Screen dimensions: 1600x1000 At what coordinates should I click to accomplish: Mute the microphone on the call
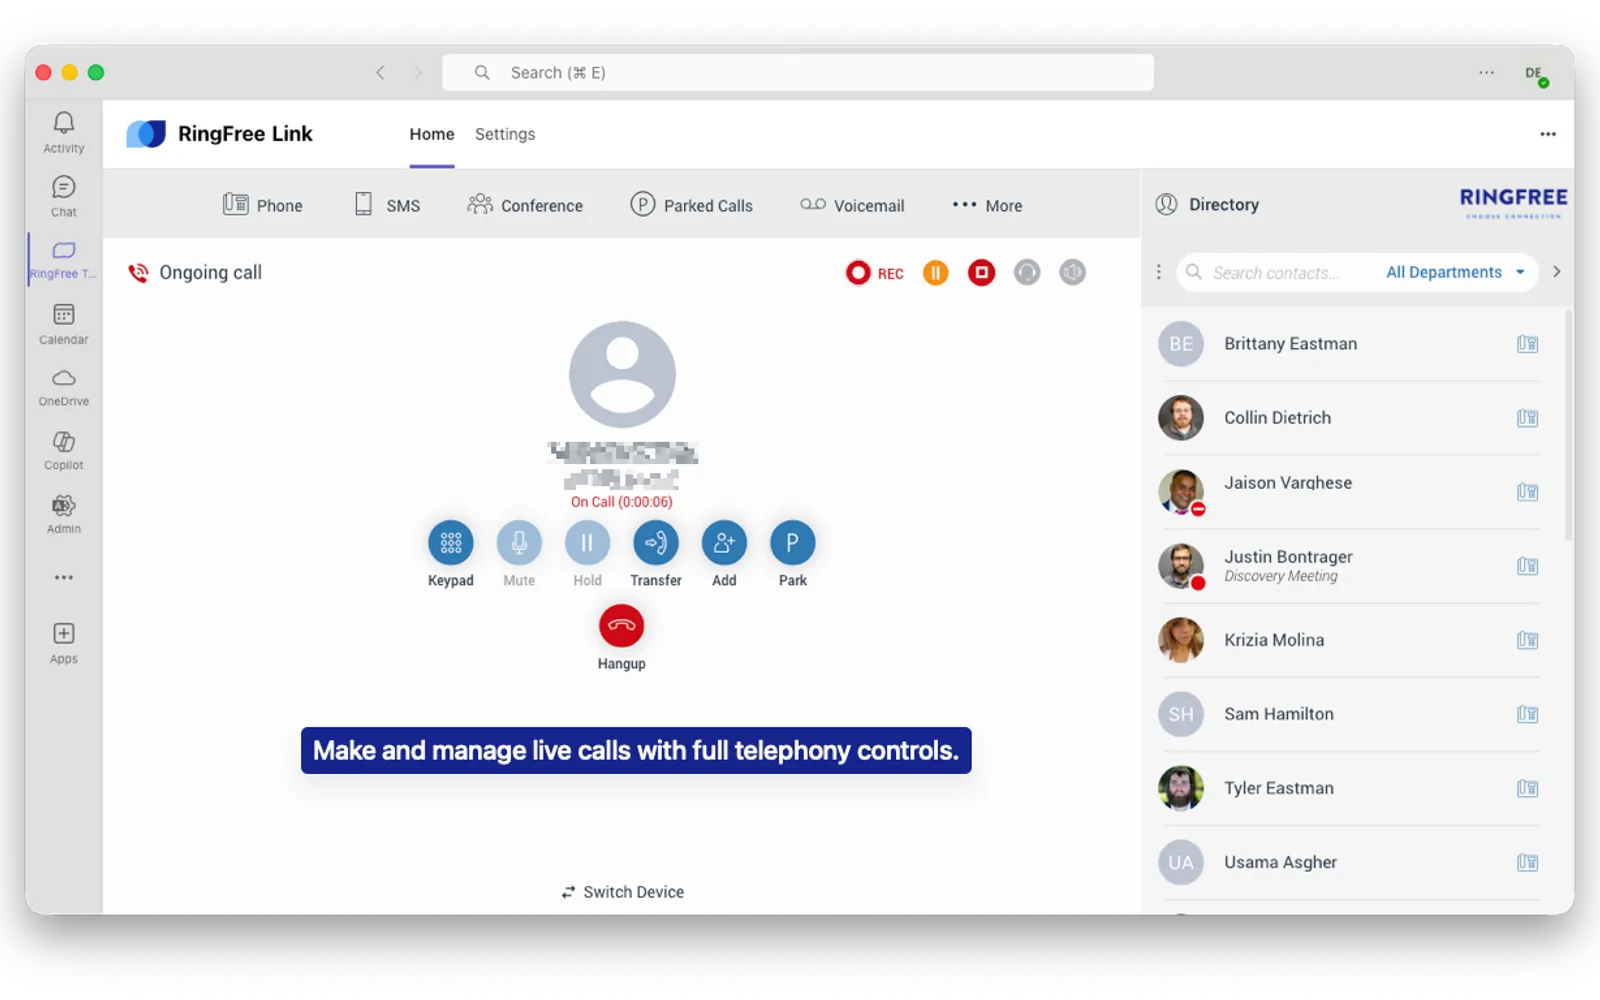click(x=519, y=543)
